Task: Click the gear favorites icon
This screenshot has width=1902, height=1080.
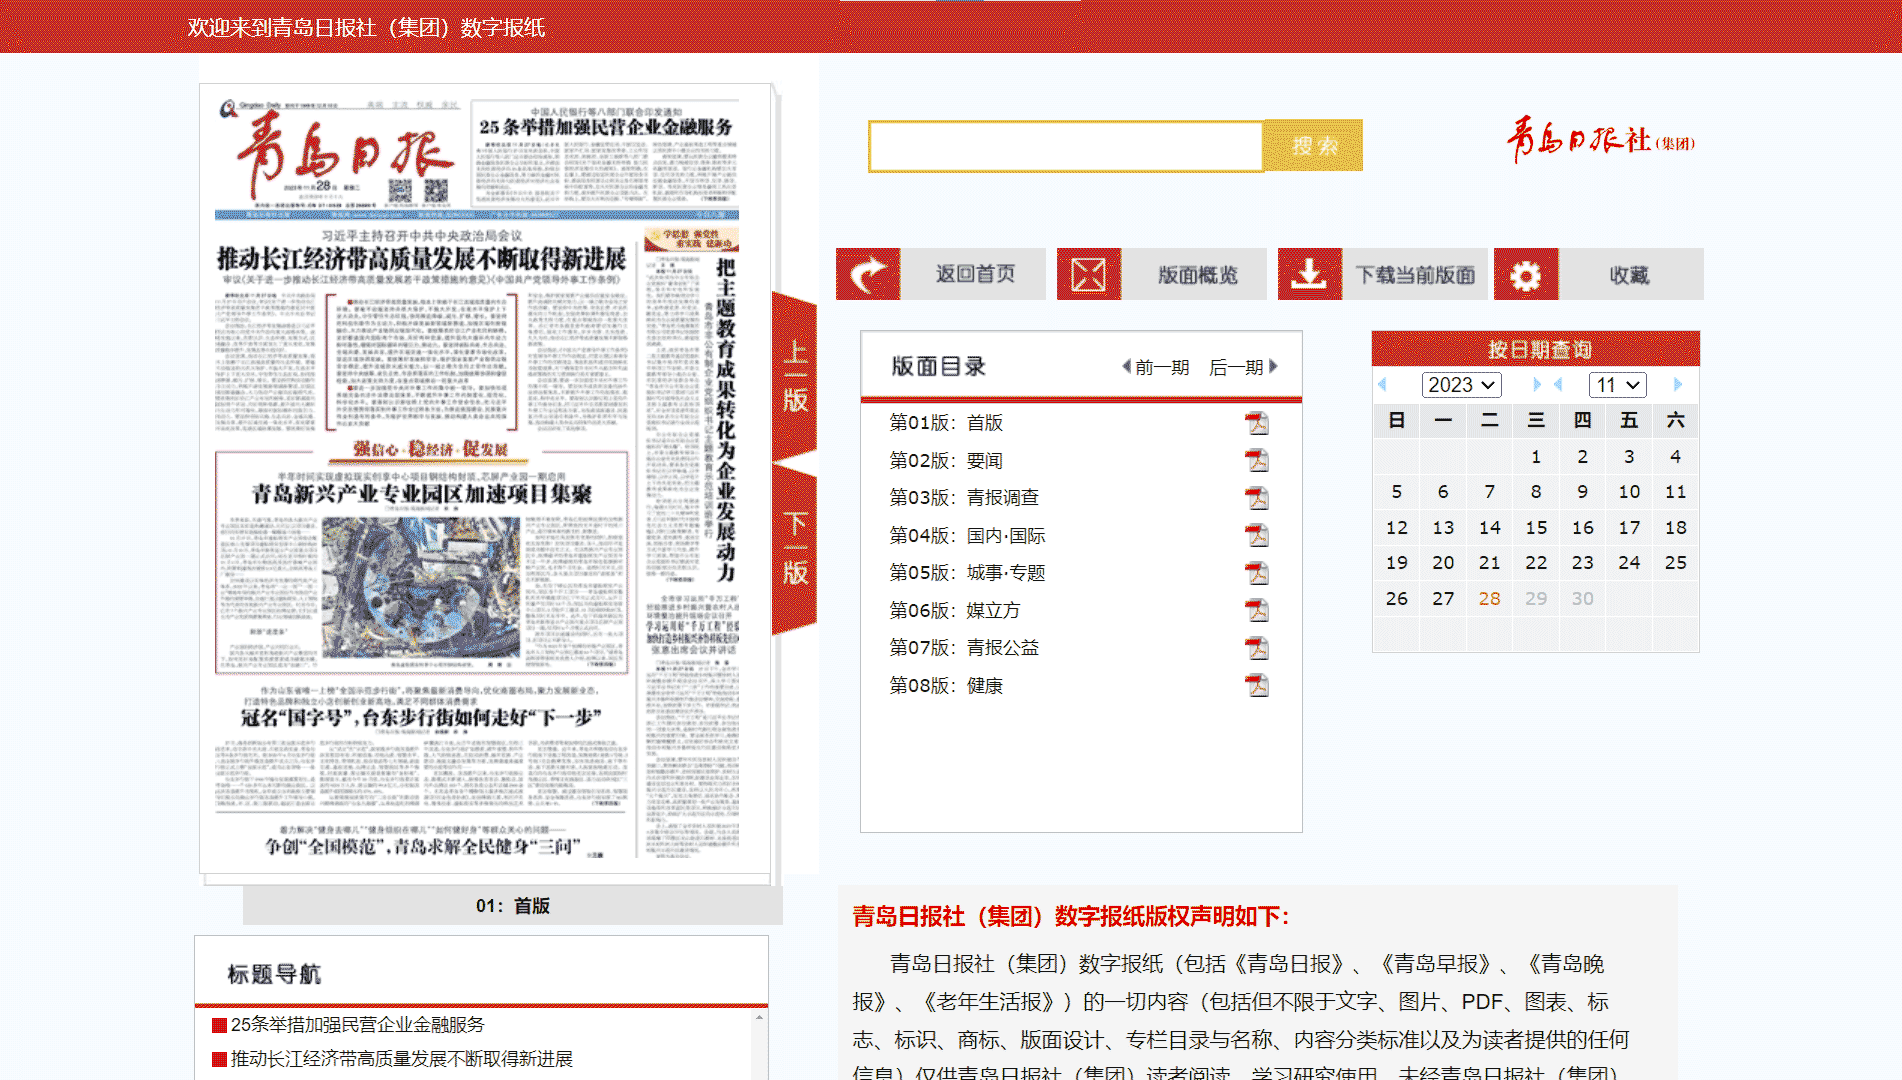Action: coord(1526,274)
